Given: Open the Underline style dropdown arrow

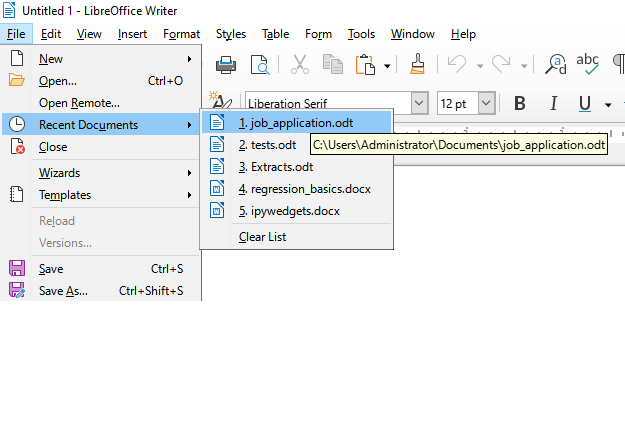Looking at the screenshot, I should tap(608, 105).
